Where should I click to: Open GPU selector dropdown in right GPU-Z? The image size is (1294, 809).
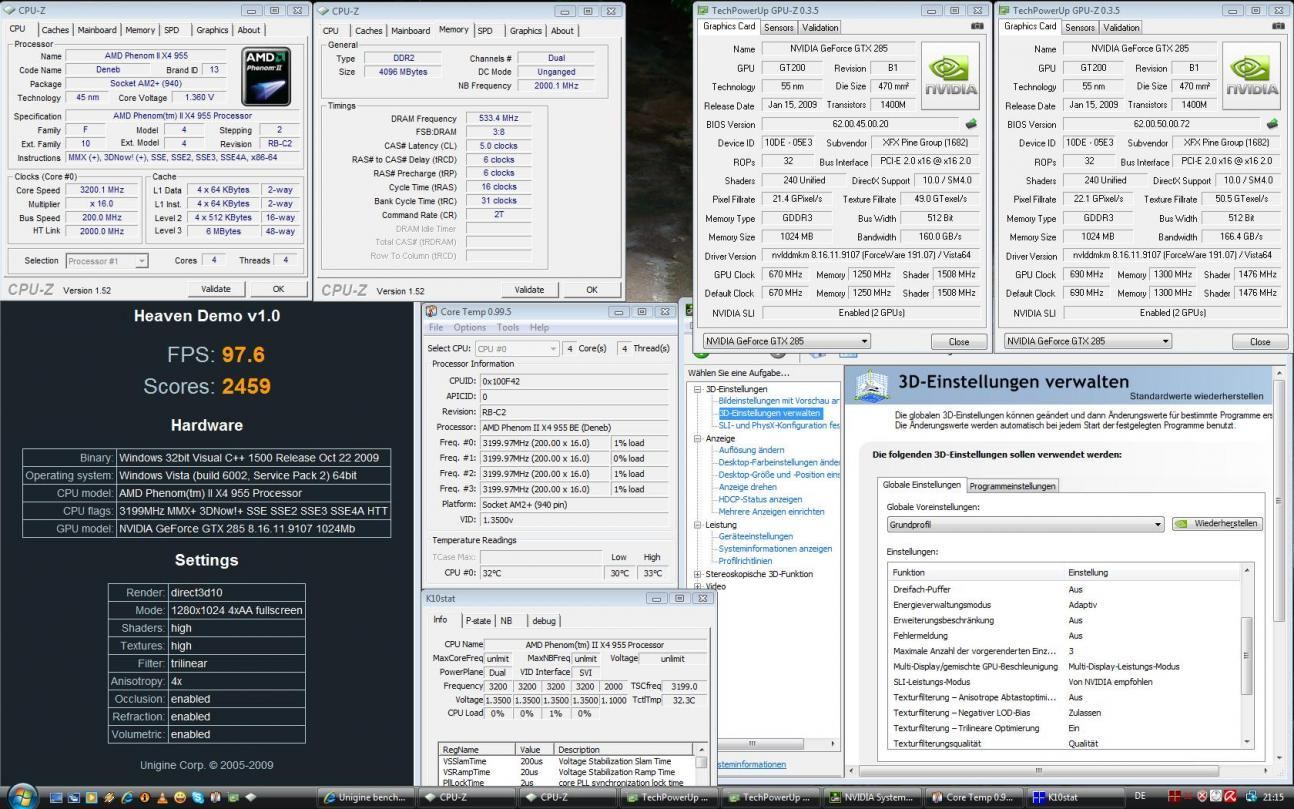tap(1088, 341)
